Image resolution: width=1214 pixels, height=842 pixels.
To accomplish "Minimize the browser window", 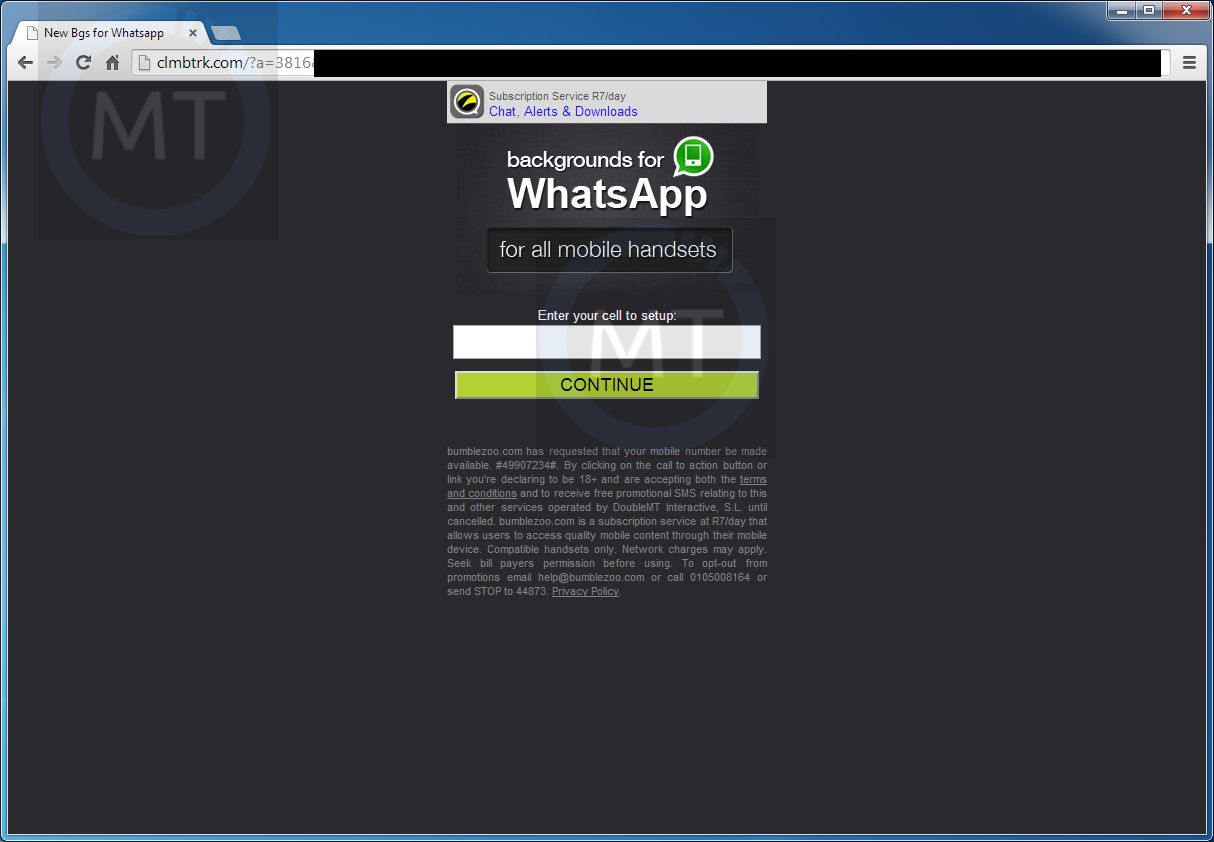I will coord(1121,10).
